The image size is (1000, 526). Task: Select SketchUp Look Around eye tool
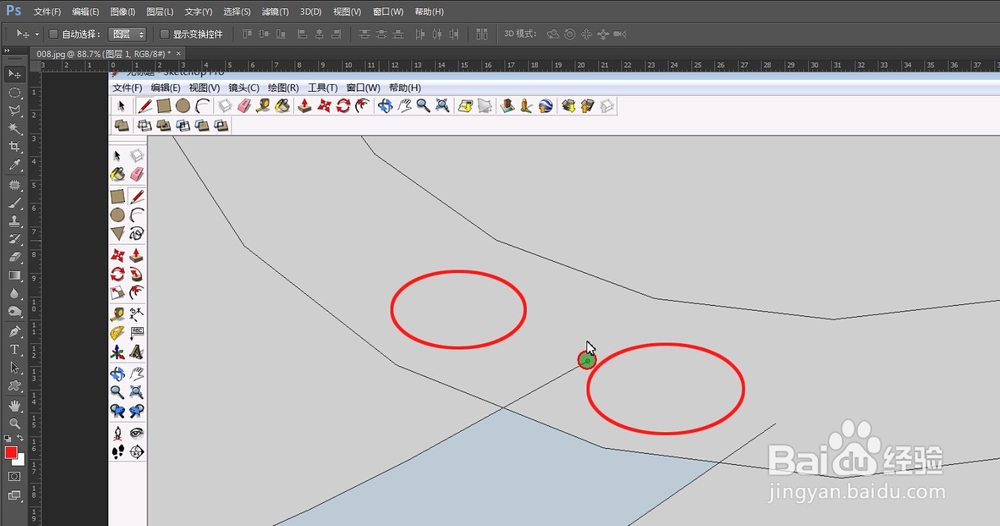(x=136, y=434)
